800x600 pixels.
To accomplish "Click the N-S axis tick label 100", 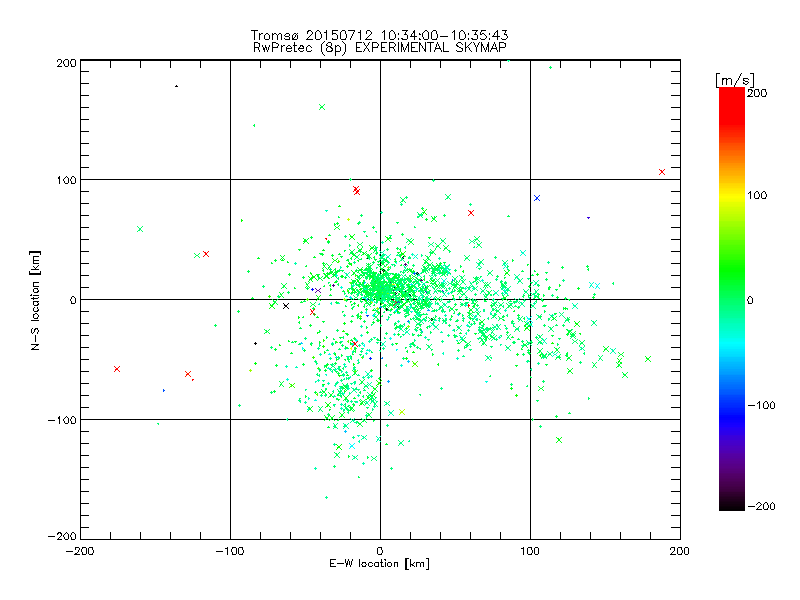I will [x=66, y=180].
